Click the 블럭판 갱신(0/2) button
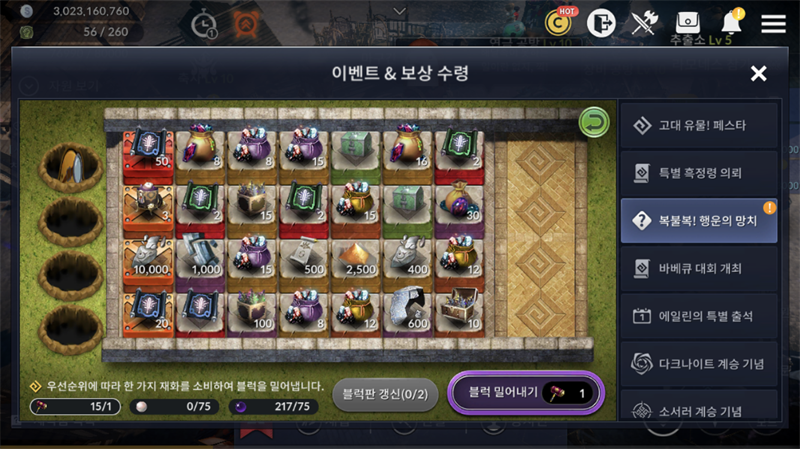 [x=385, y=394]
